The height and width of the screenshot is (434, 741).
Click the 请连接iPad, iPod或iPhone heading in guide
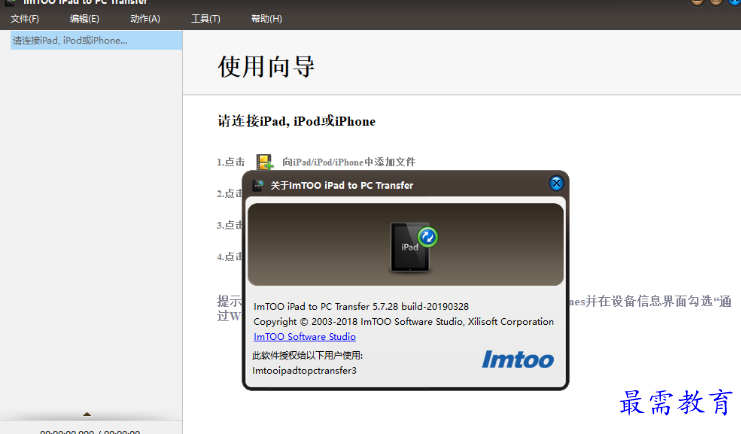(296, 122)
